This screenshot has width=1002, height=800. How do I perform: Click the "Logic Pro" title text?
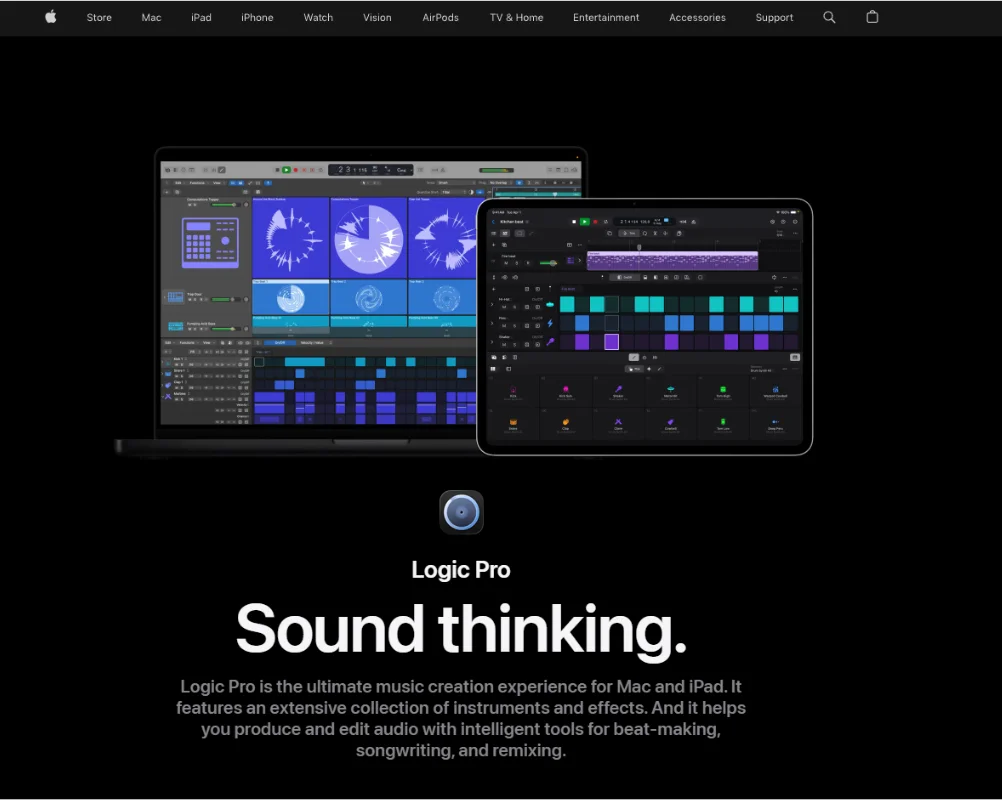click(461, 569)
